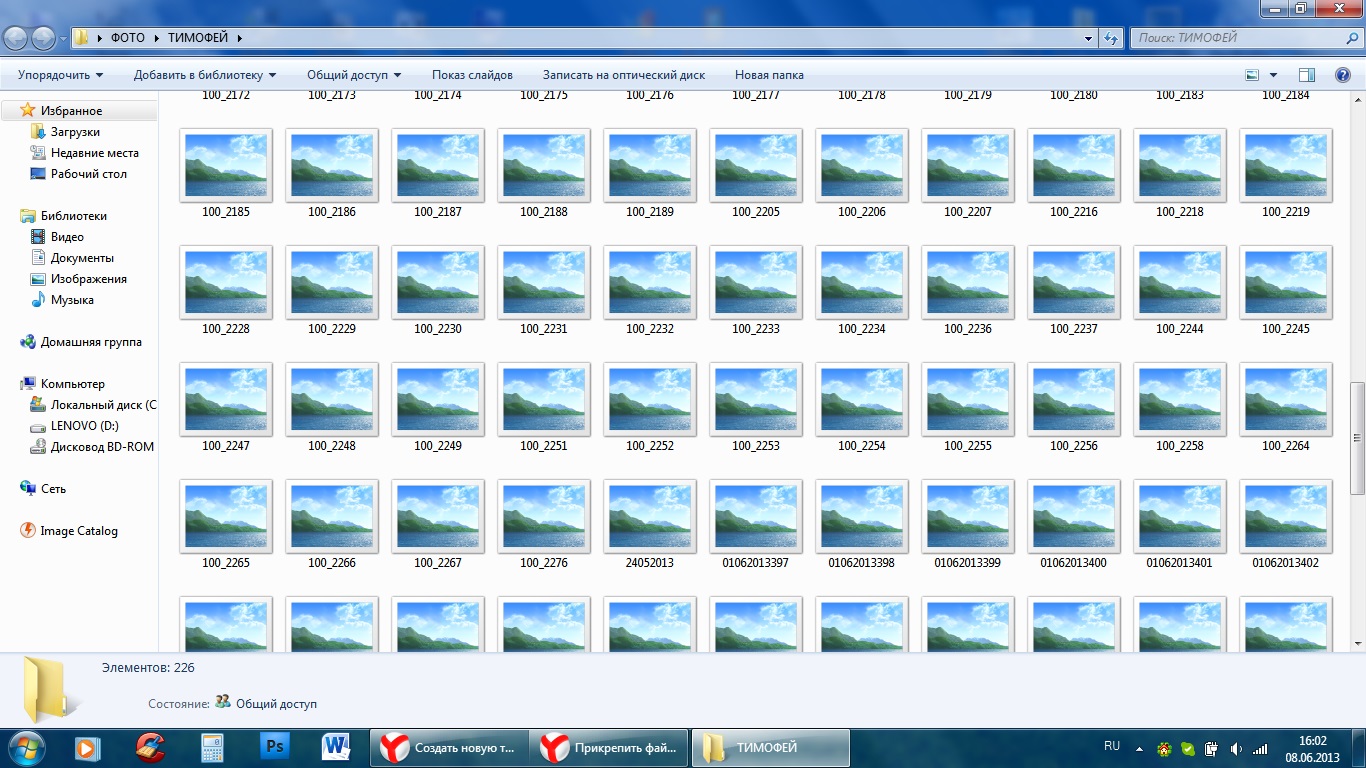Open the Упорядочить dropdown menu

(60, 75)
